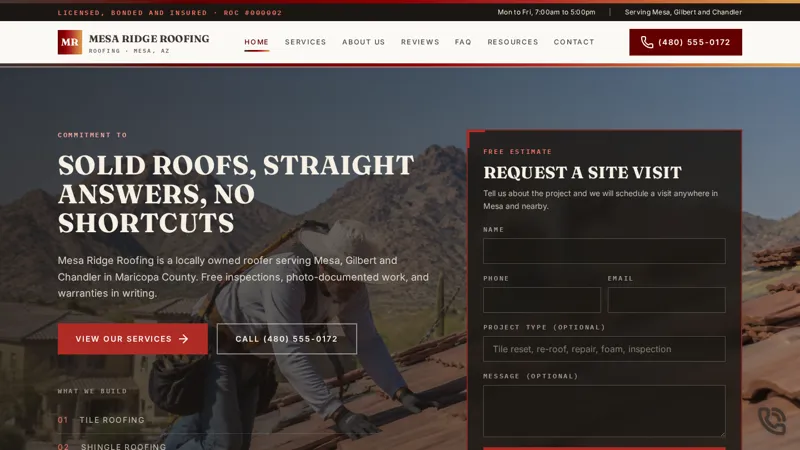
Task: Open the Contact nav item
Action: point(574,42)
